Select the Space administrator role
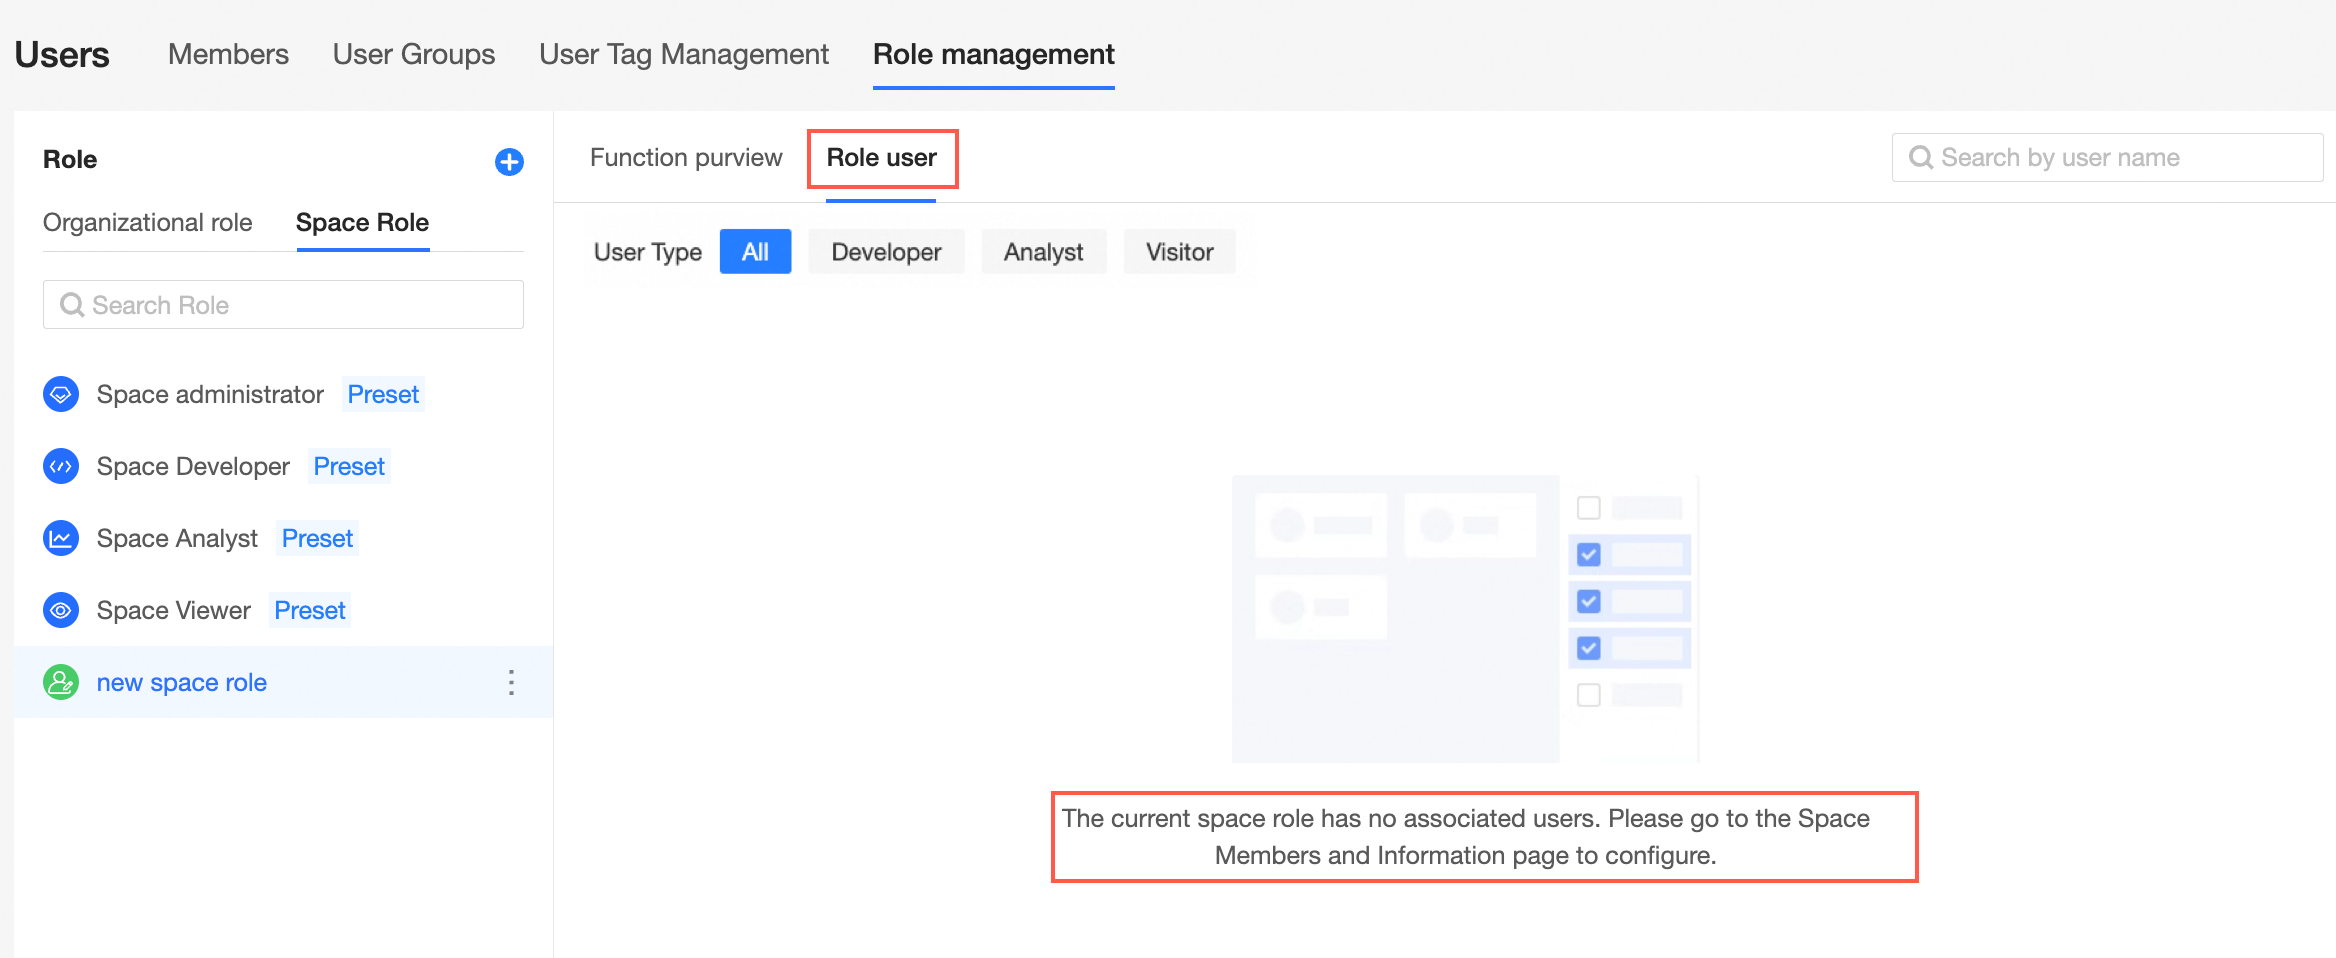 (x=210, y=394)
